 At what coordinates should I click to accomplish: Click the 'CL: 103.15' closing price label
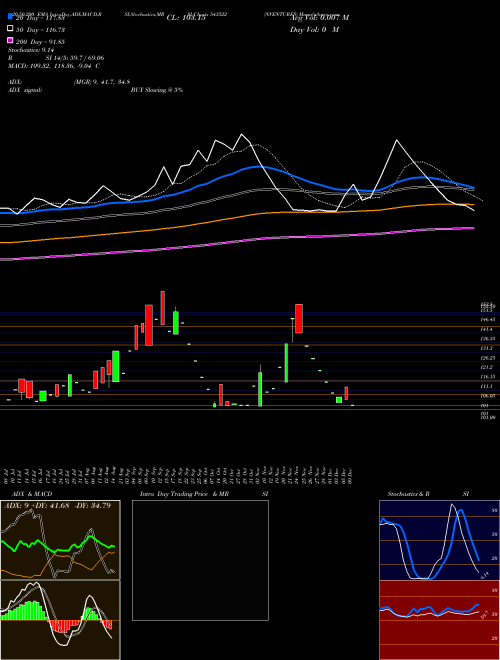point(186,18)
